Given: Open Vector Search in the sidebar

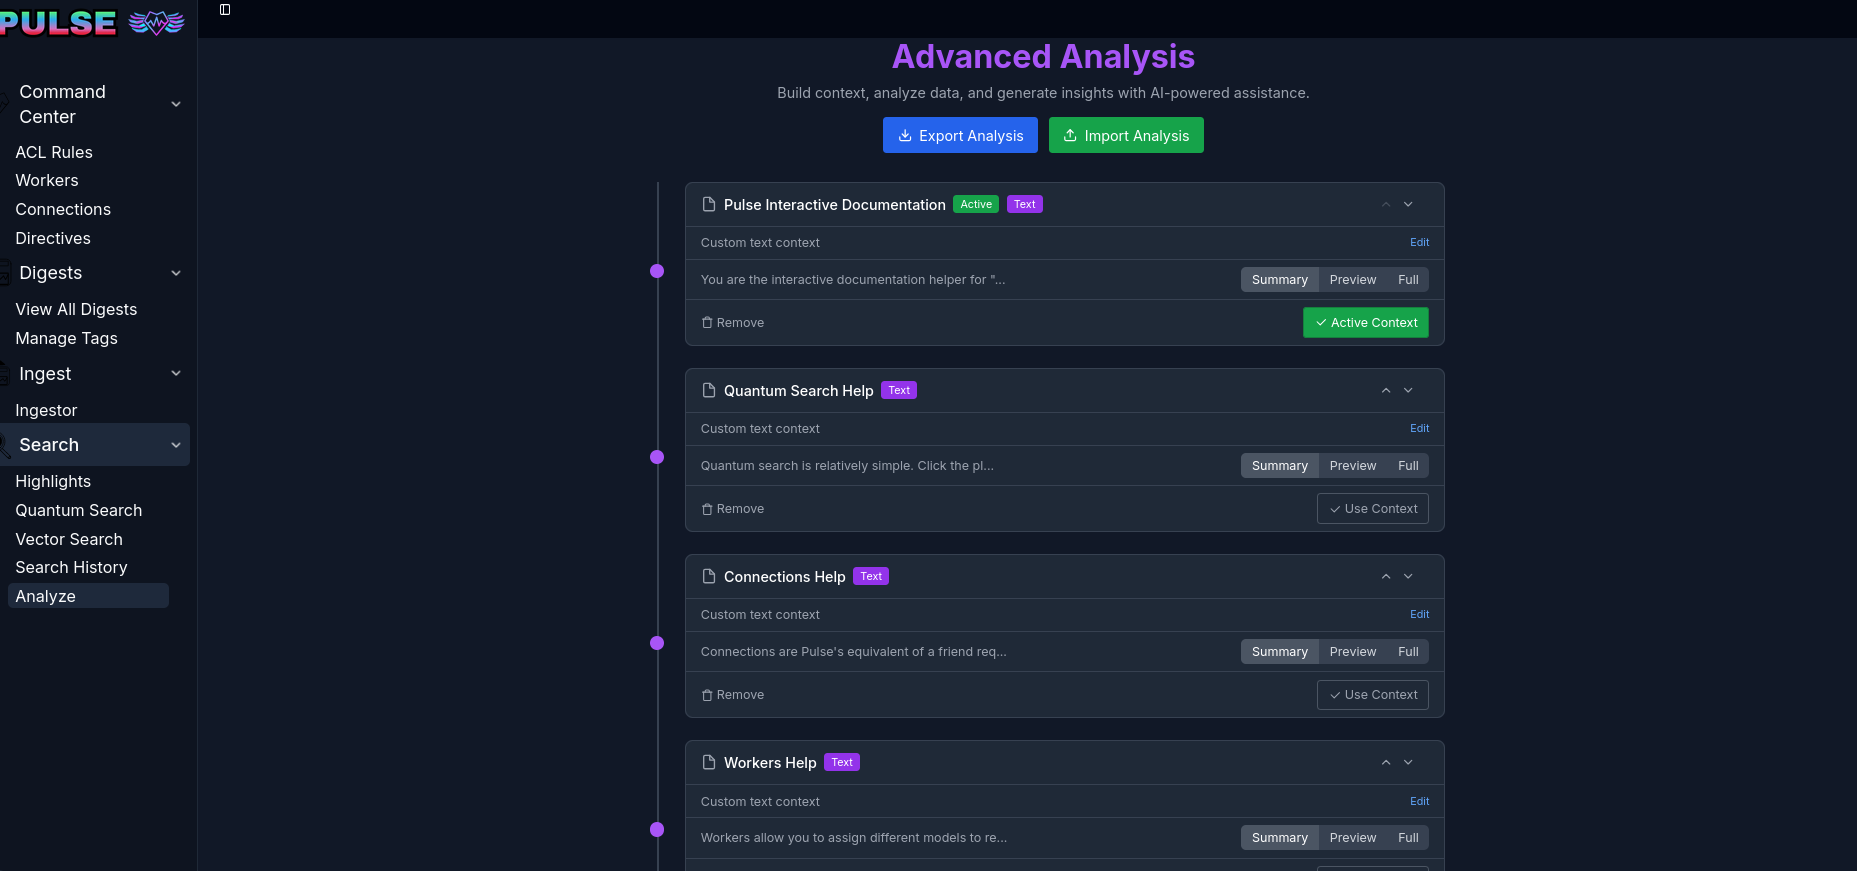Looking at the screenshot, I should point(69,539).
